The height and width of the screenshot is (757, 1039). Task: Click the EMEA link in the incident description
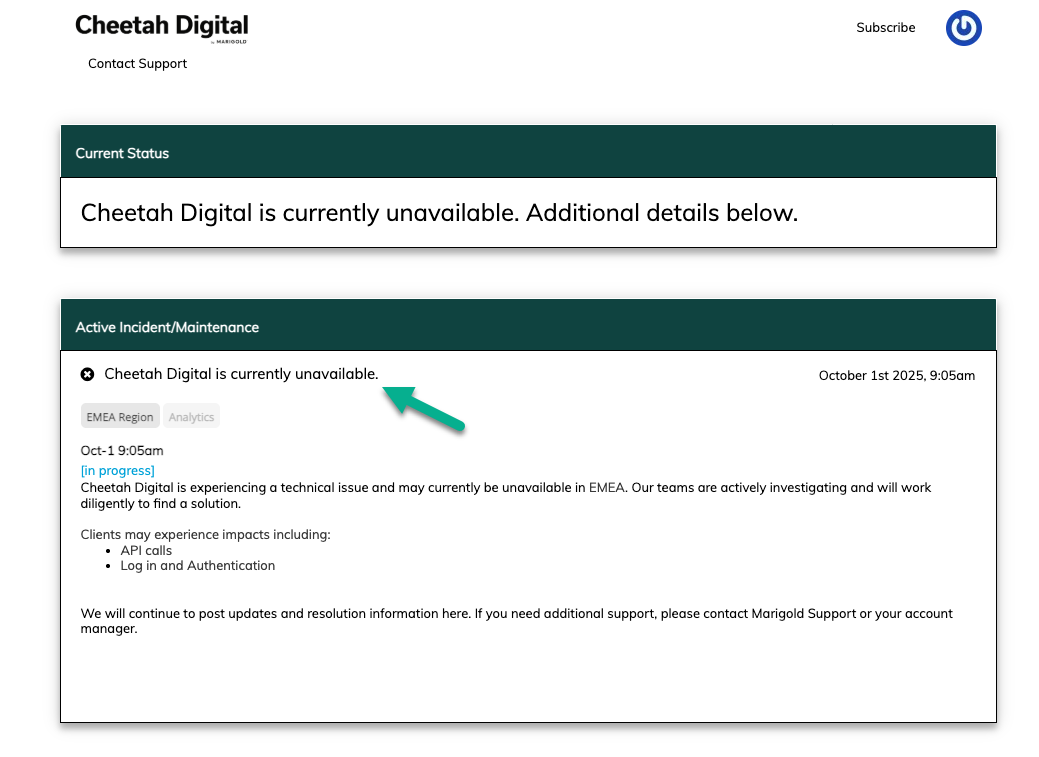(606, 488)
